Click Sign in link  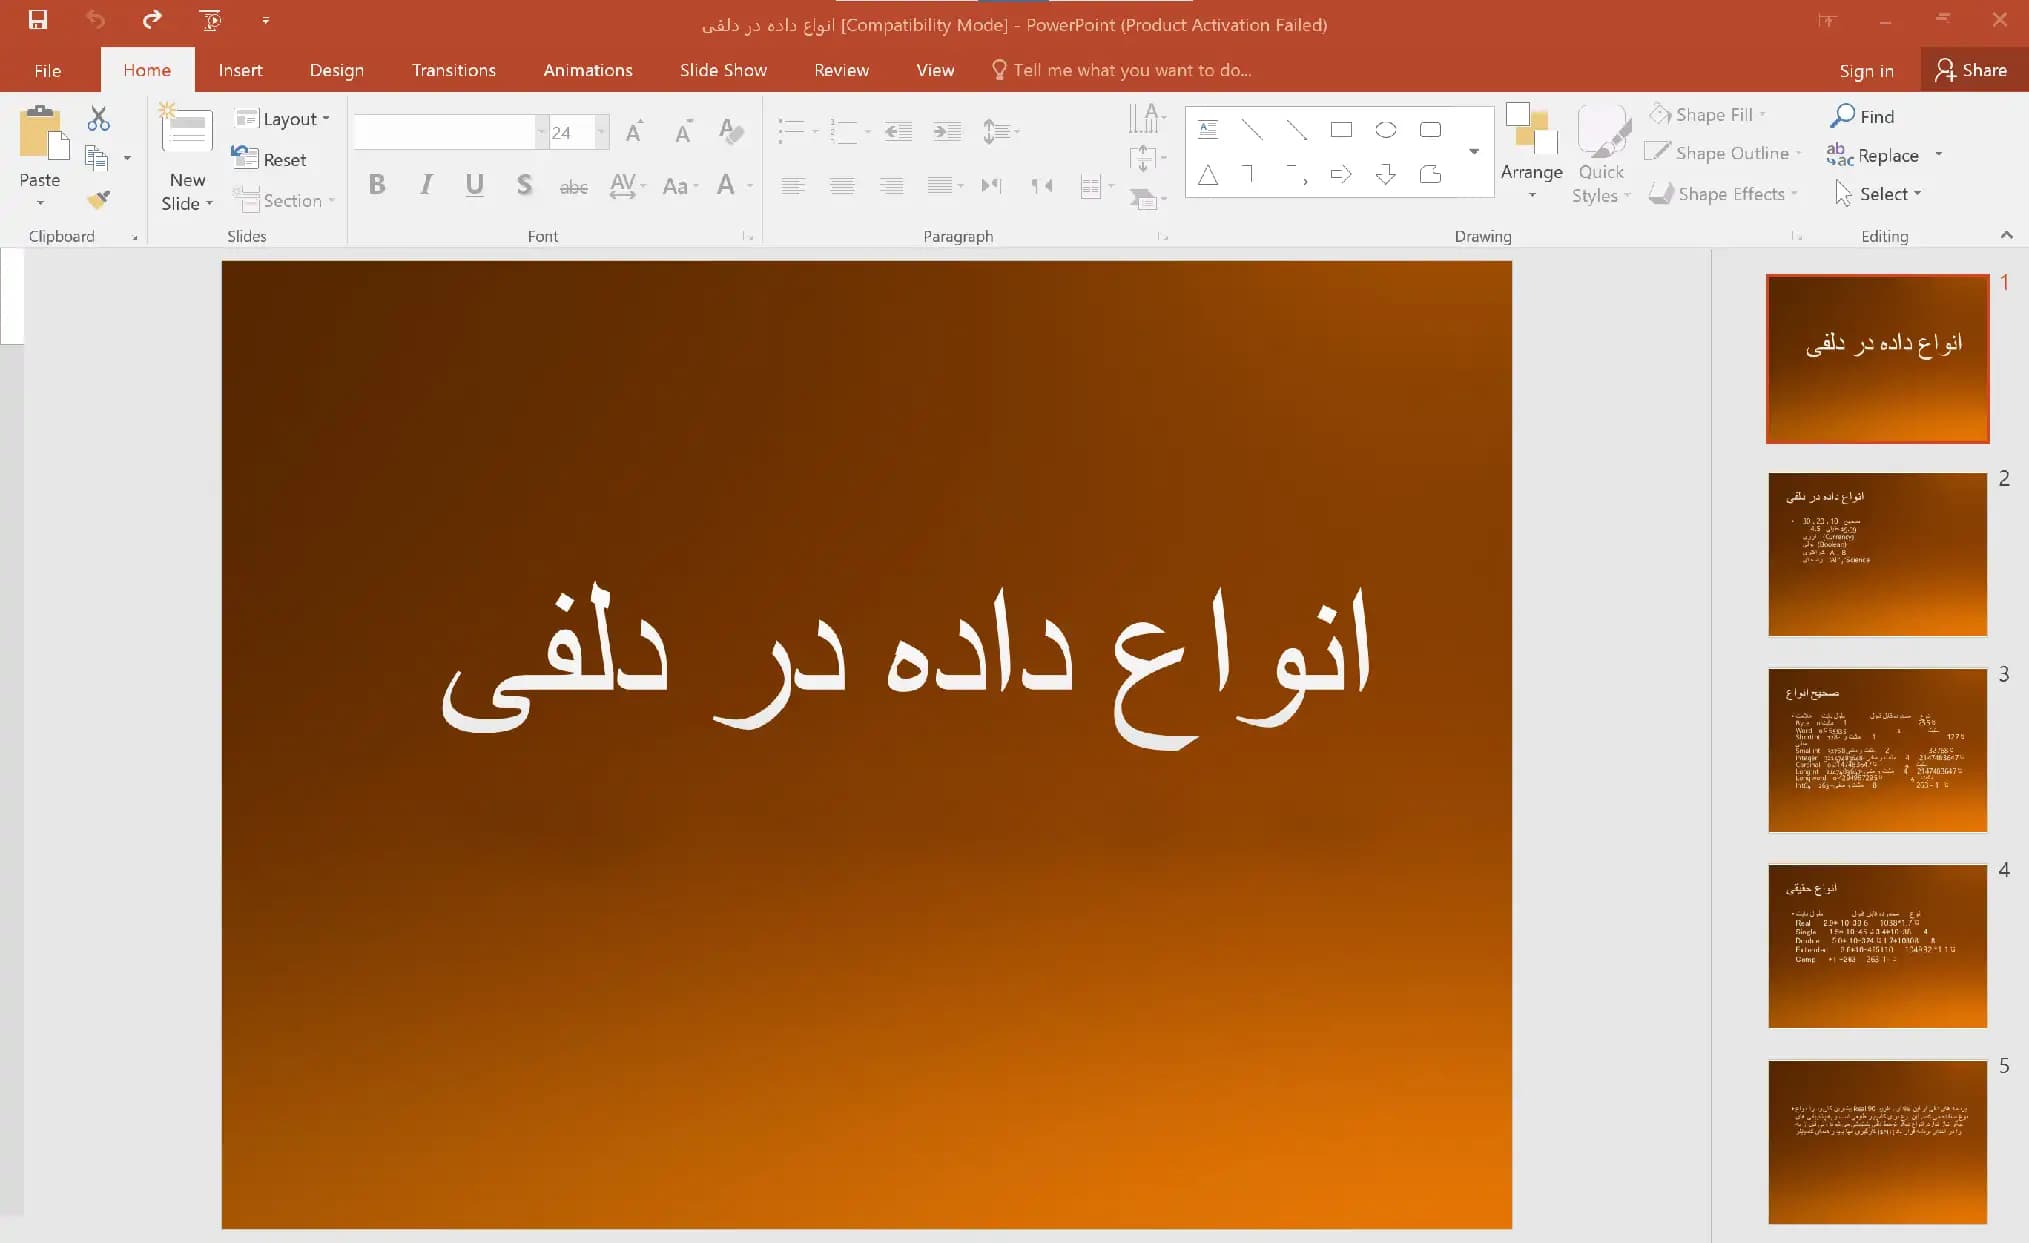pos(1866,71)
